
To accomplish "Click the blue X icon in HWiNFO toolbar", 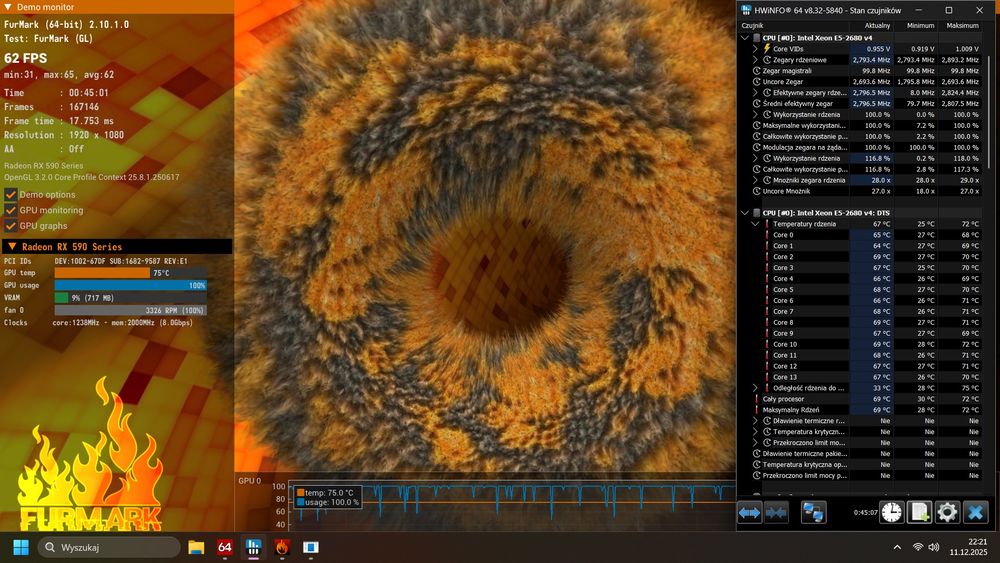I will (975, 513).
